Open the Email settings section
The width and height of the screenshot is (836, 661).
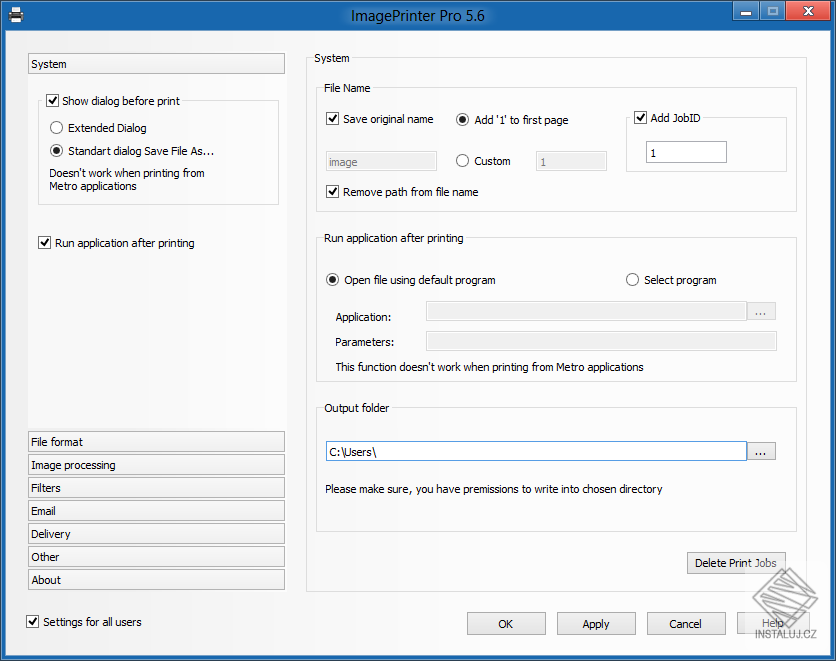pos(157,511)
